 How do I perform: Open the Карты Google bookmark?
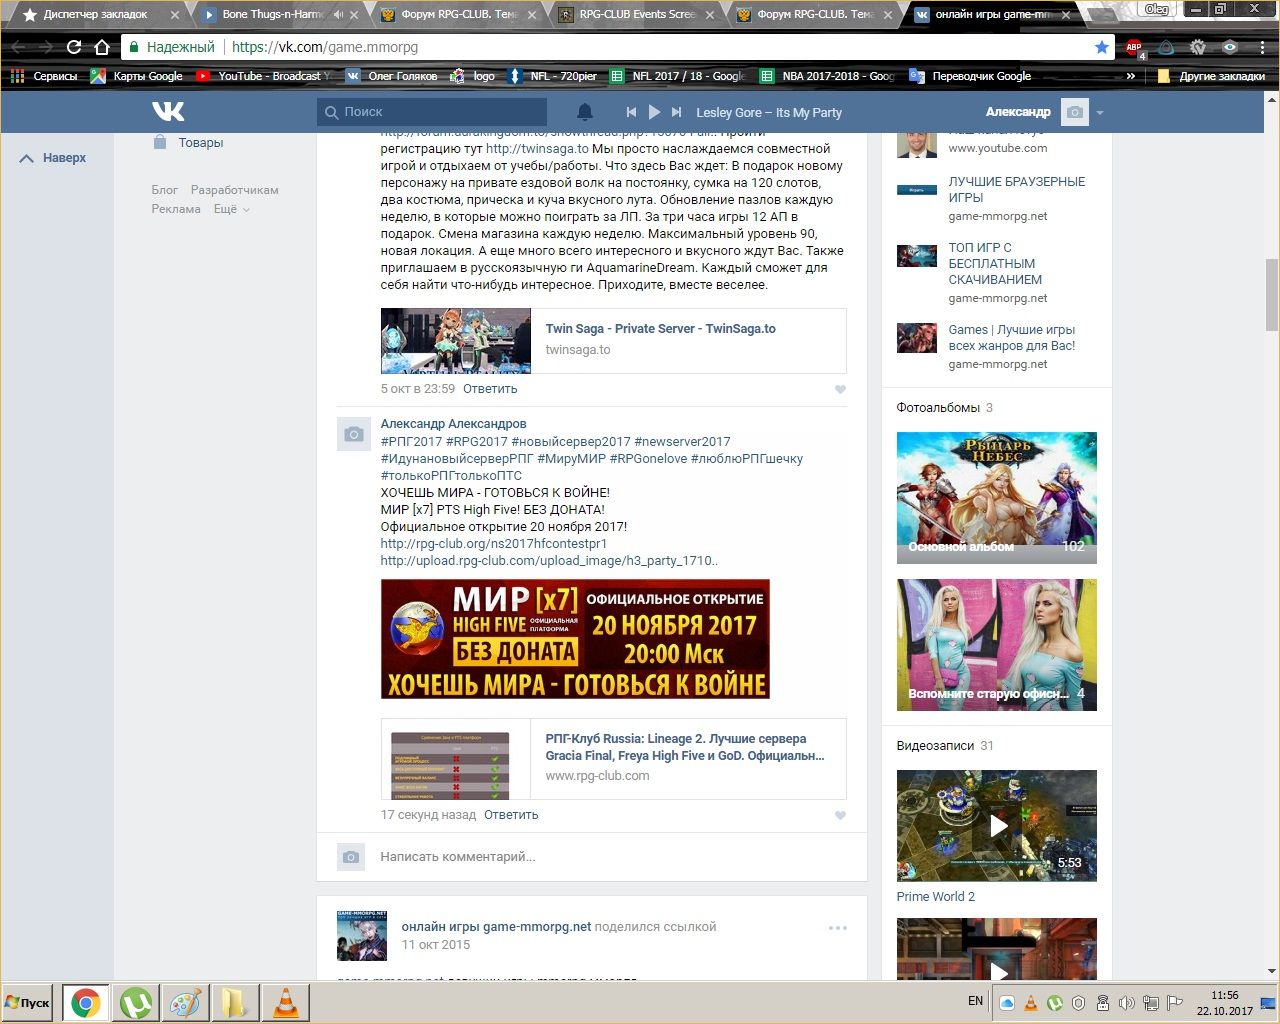coord(137,76)
